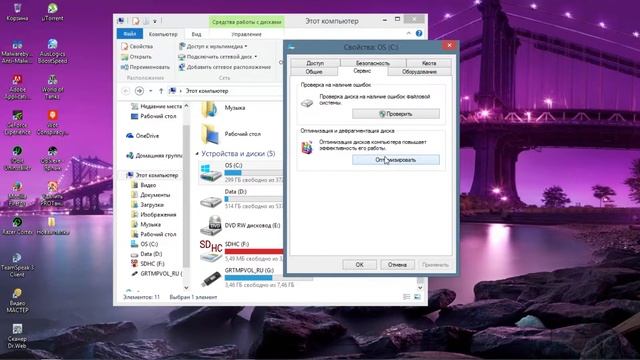The height and width of the screenshot is (360, 640).
Task: Click Свойства in the Explorer ribbon
Action: 137,47
